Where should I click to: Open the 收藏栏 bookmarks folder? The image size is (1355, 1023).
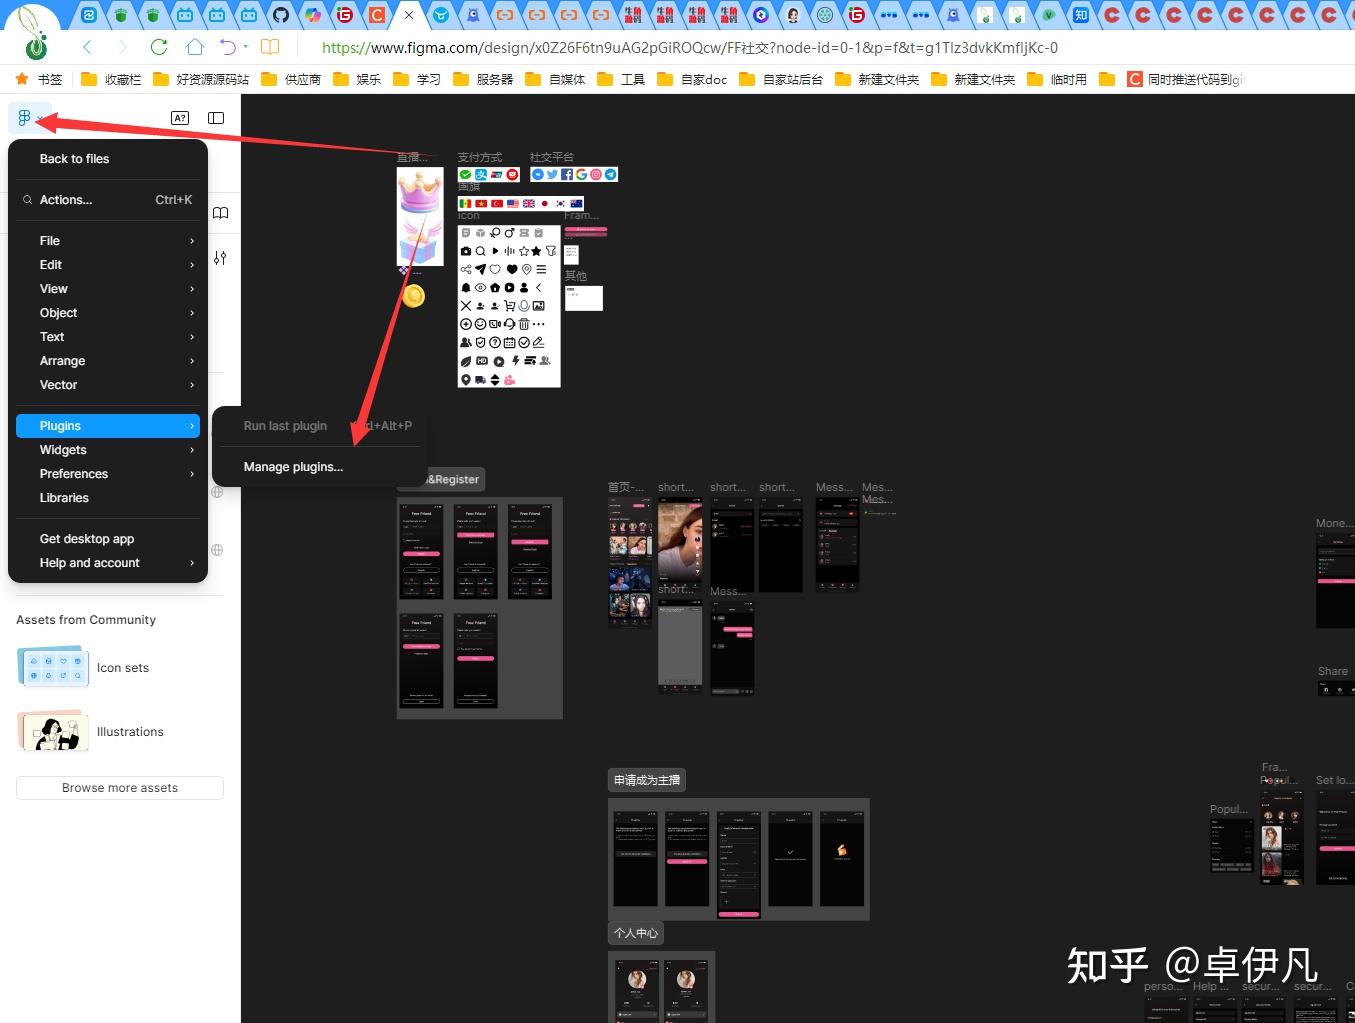111,79
